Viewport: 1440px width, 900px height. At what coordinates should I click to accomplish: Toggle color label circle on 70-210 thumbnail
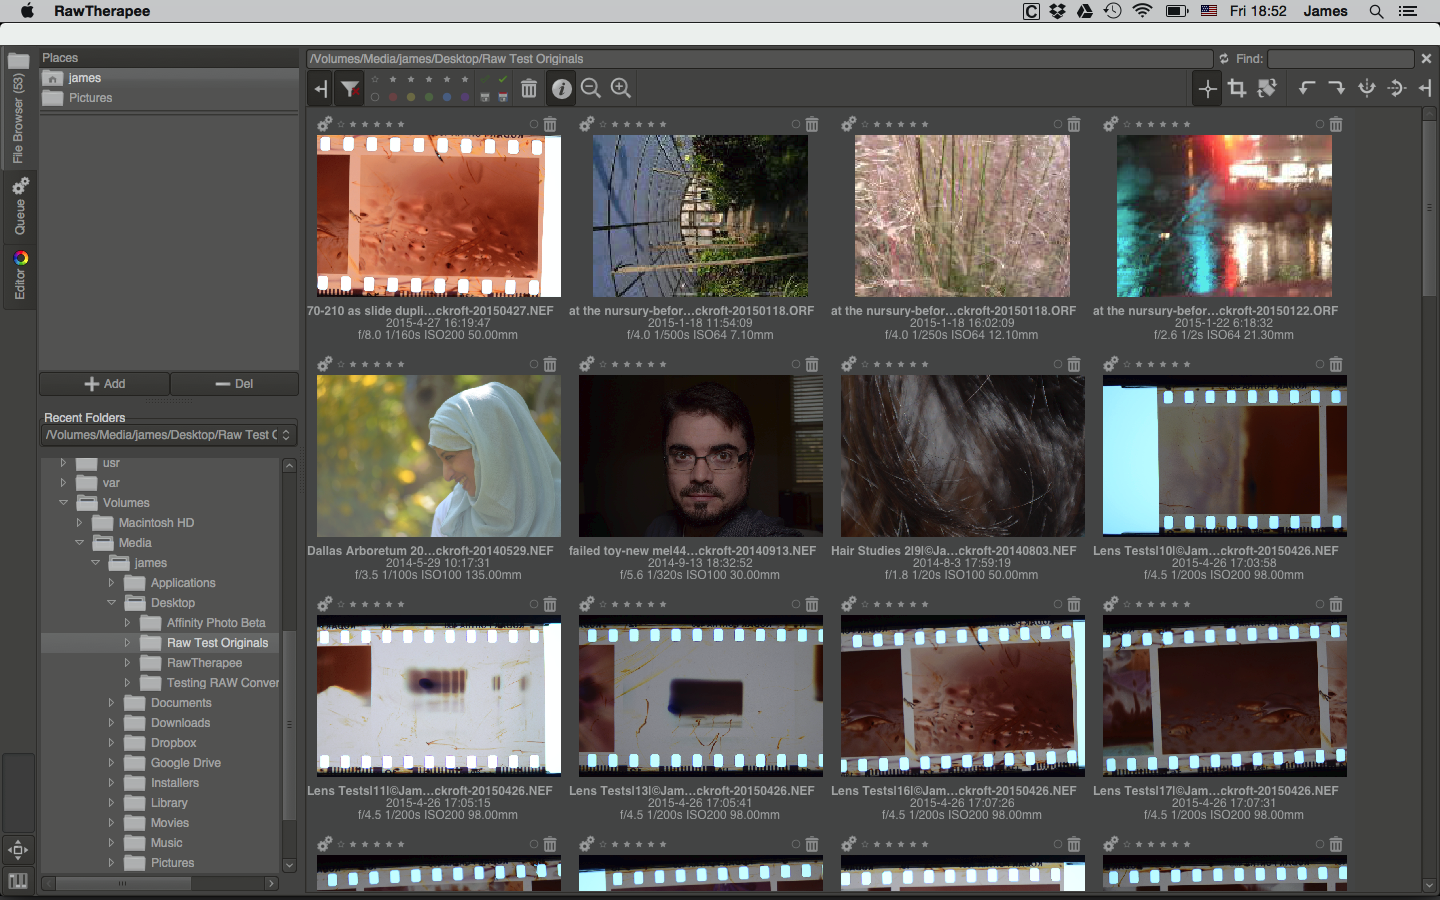[x=534, y=125]
